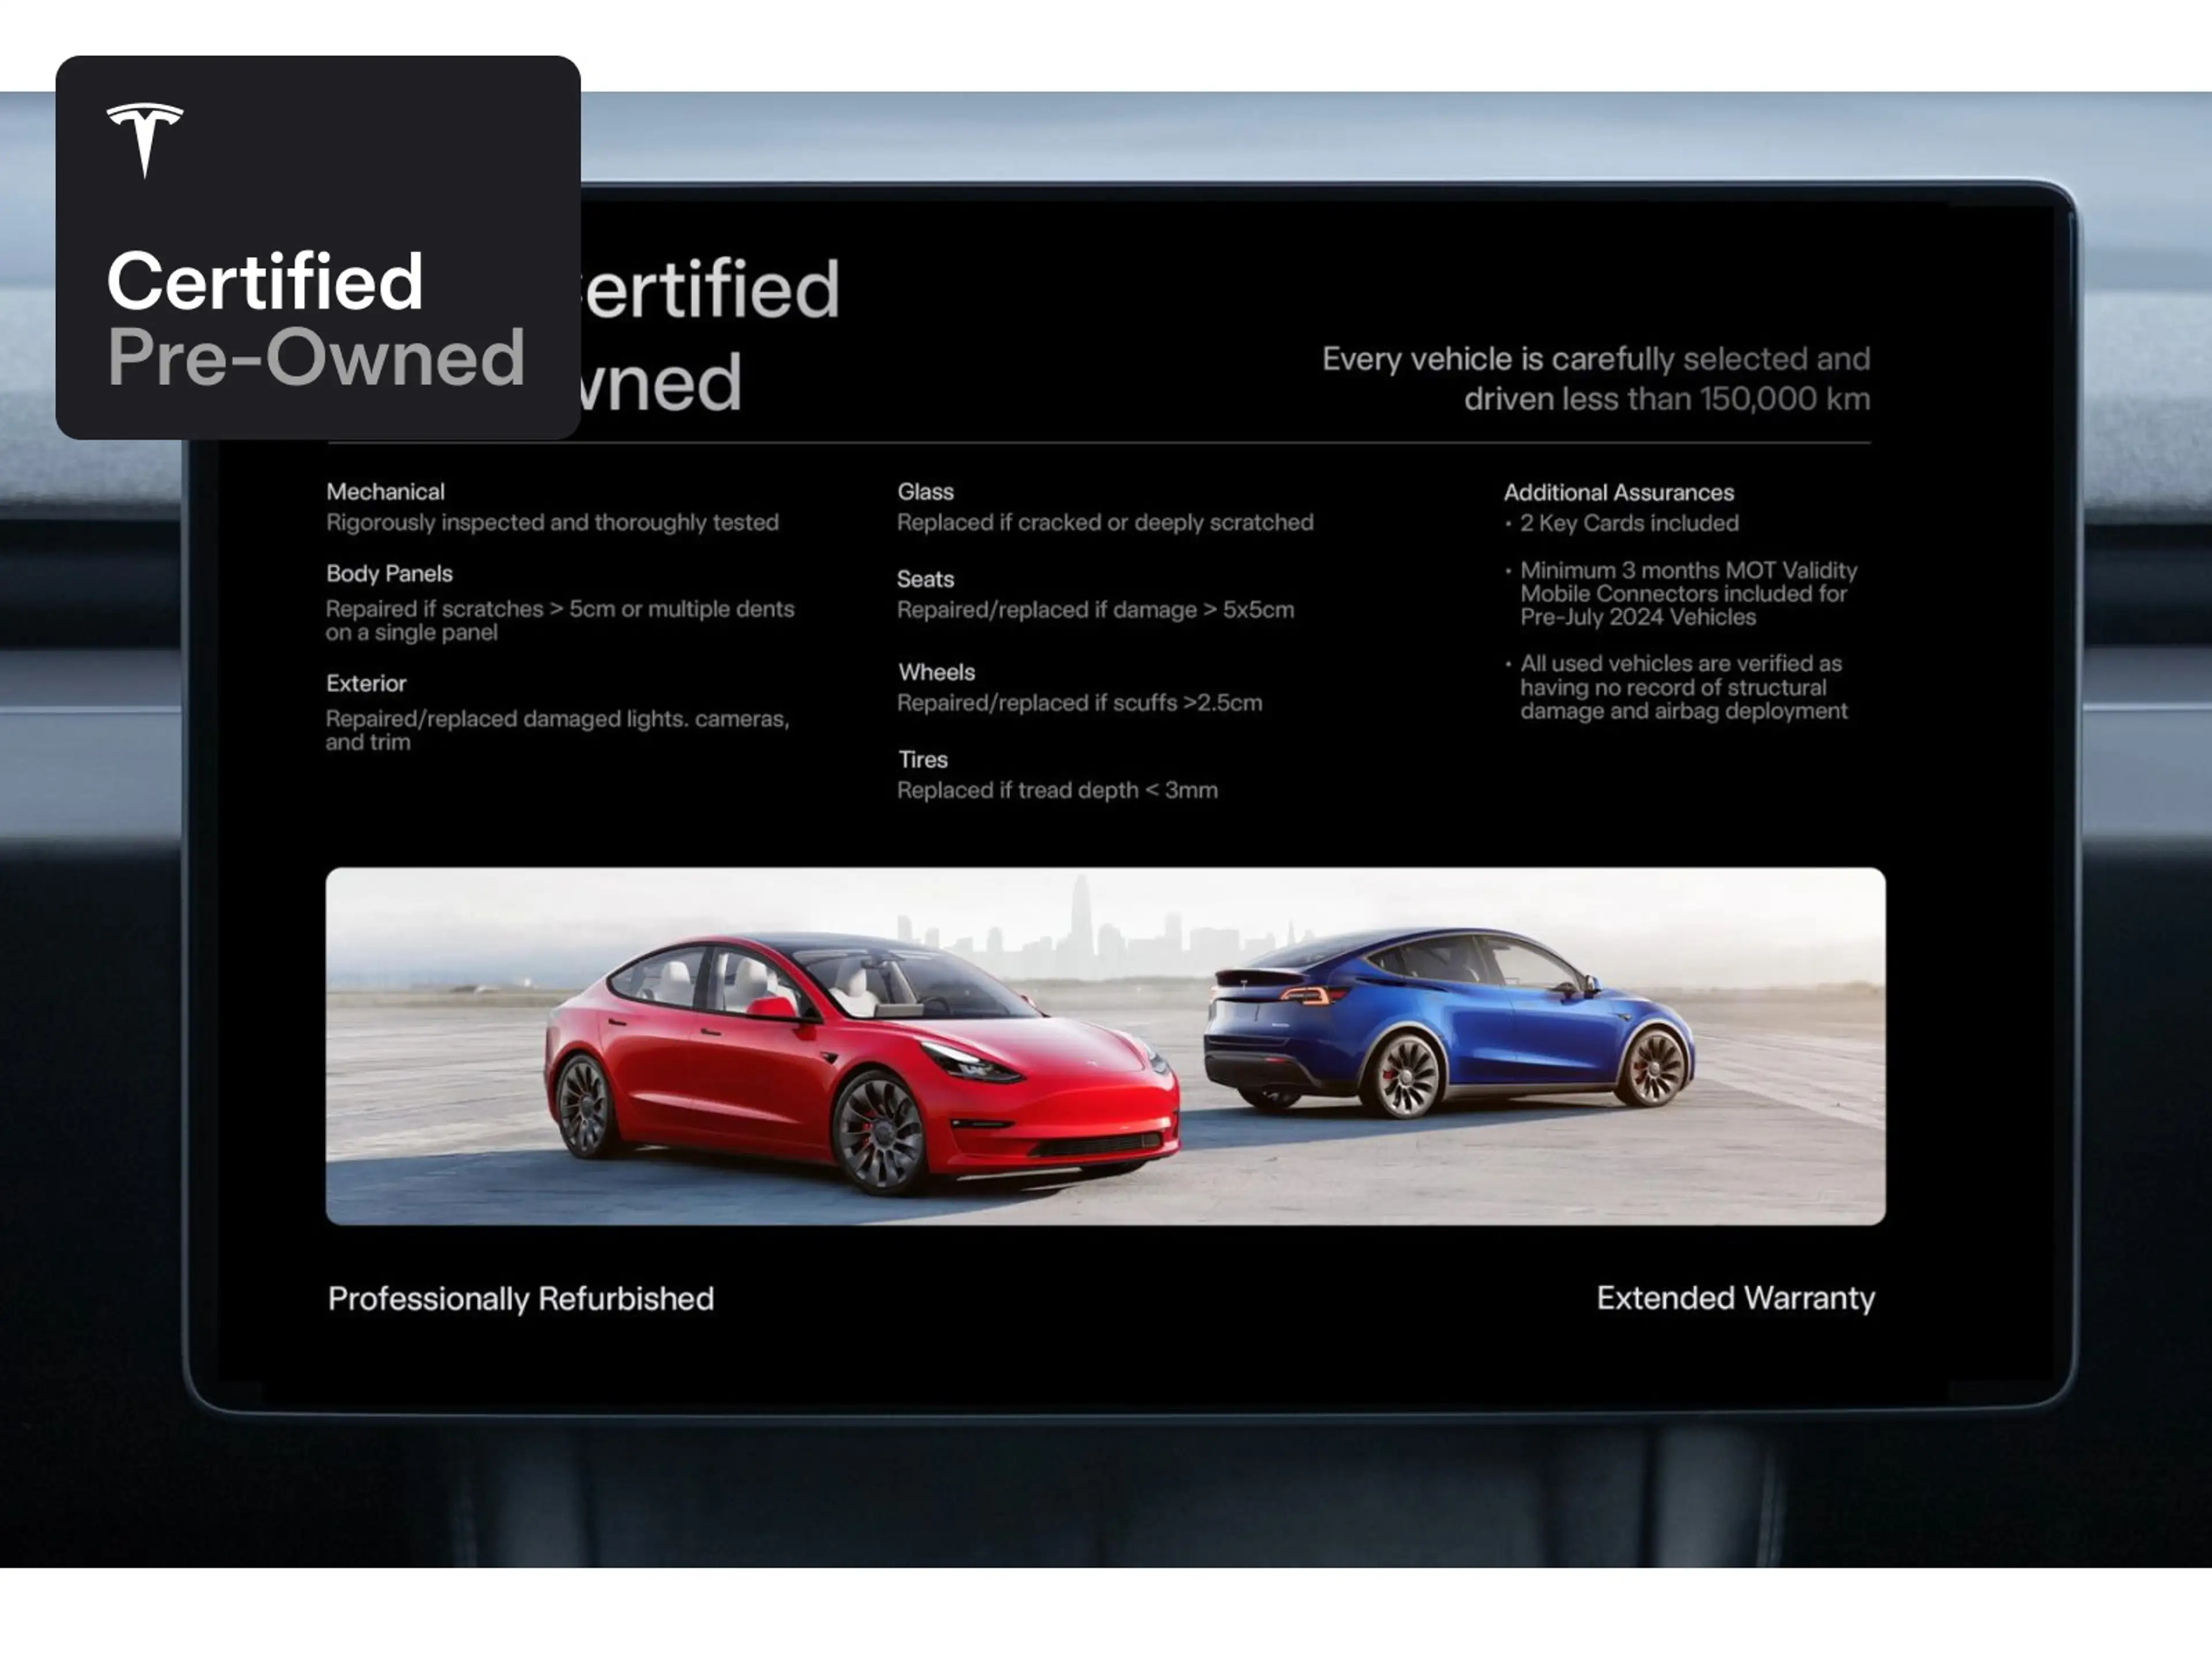Click the Tesla logo in the badge
Image resolution: width=2212 pixels, height=1659 pixels.
point(145,140)
